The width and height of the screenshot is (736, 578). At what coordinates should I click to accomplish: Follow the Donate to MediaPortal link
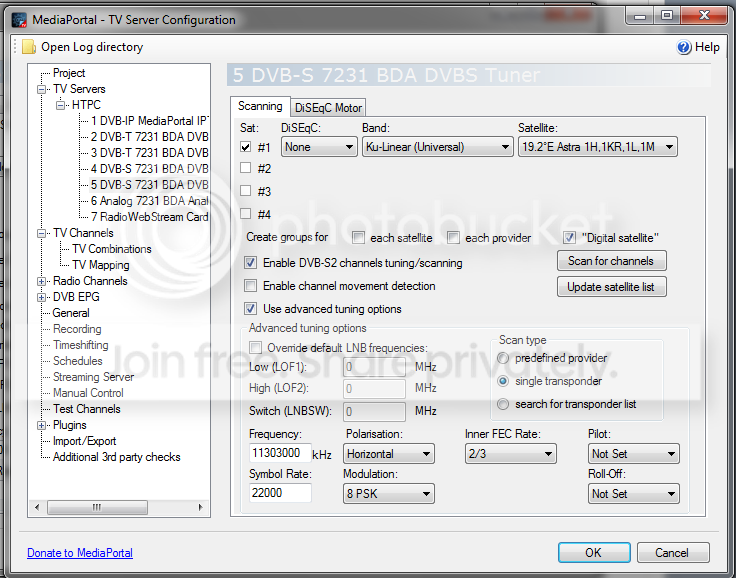(80, 553)
